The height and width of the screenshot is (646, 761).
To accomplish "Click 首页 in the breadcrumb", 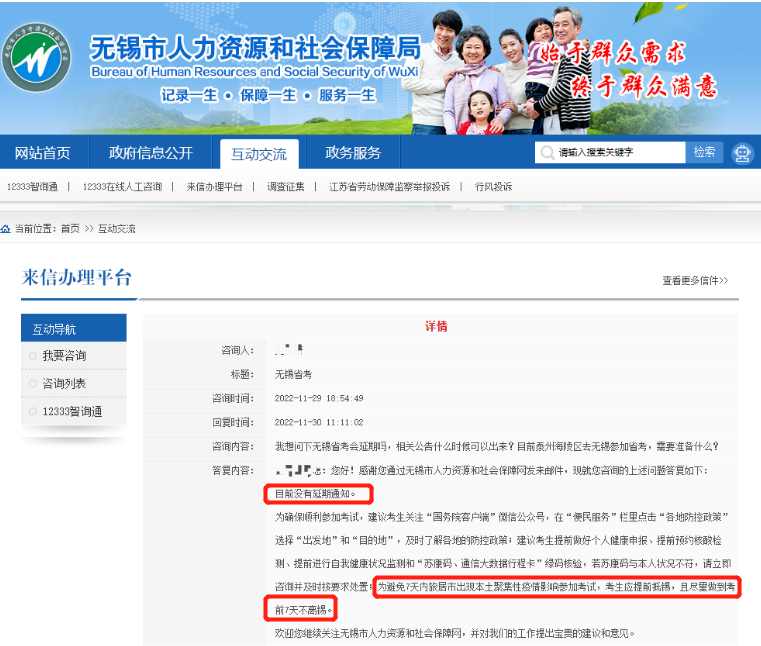I will tap(70, 229).
